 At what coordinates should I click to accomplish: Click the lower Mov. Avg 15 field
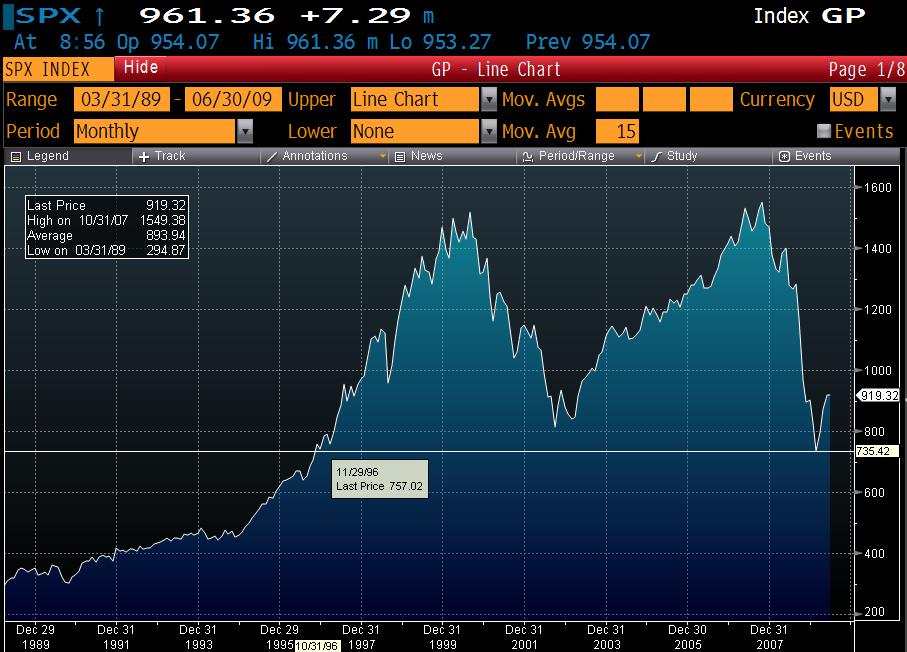[x=616, y=131]
